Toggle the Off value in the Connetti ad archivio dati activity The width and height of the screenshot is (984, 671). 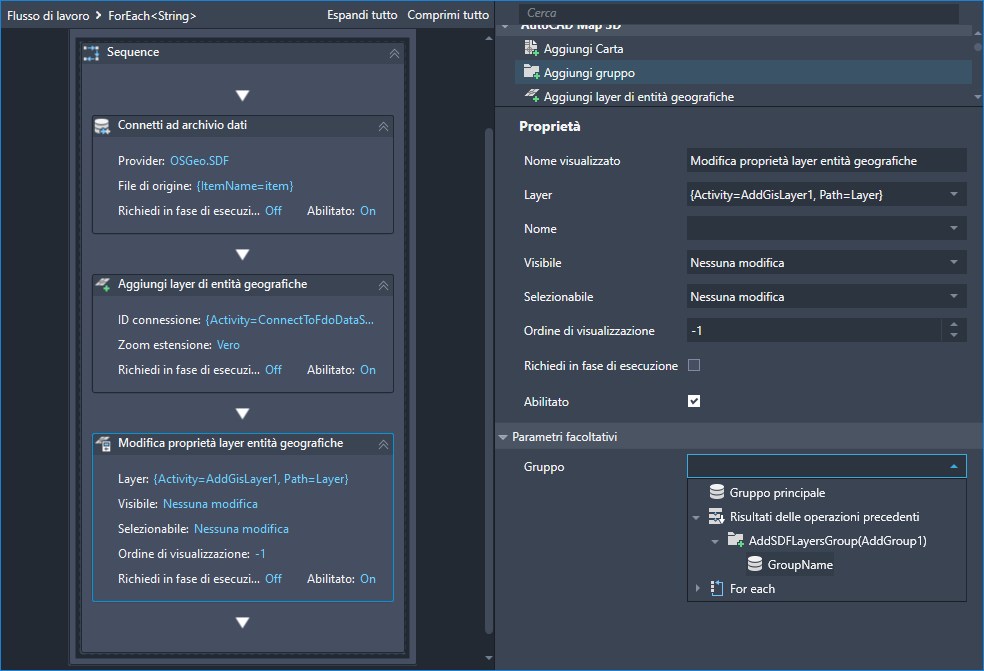point(273,211)
